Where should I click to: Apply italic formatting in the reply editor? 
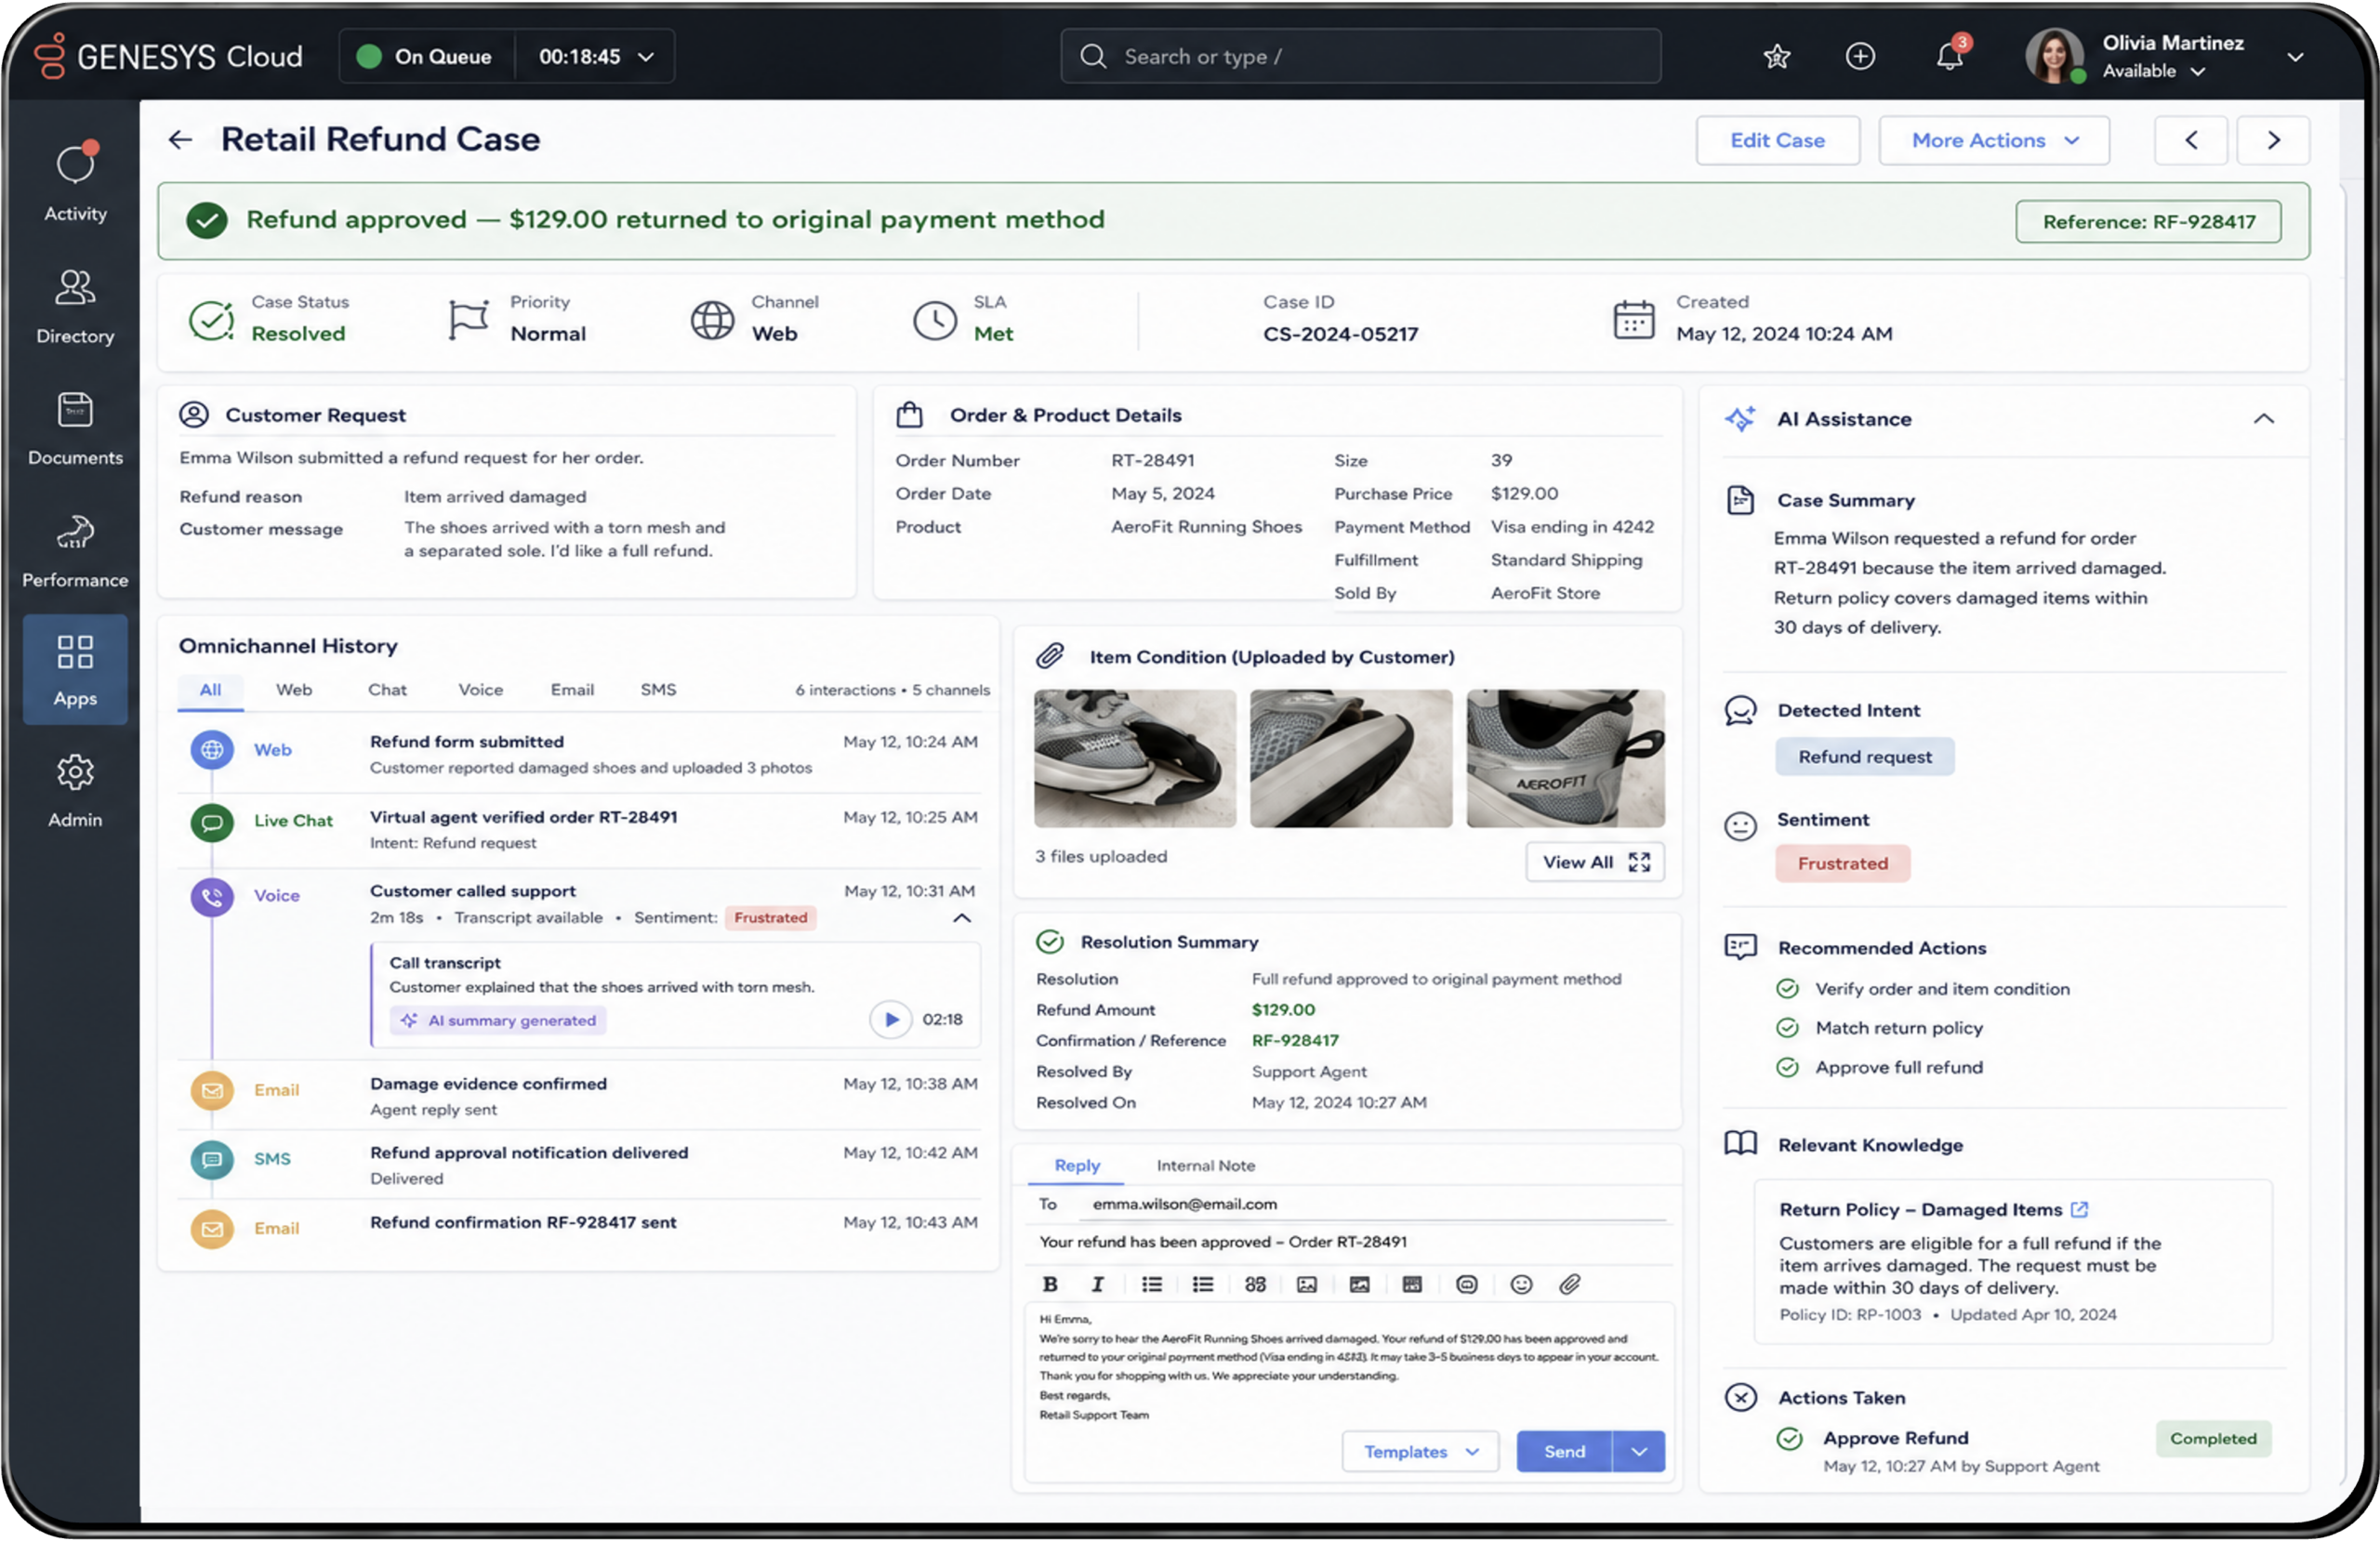coord(1098,1284)
